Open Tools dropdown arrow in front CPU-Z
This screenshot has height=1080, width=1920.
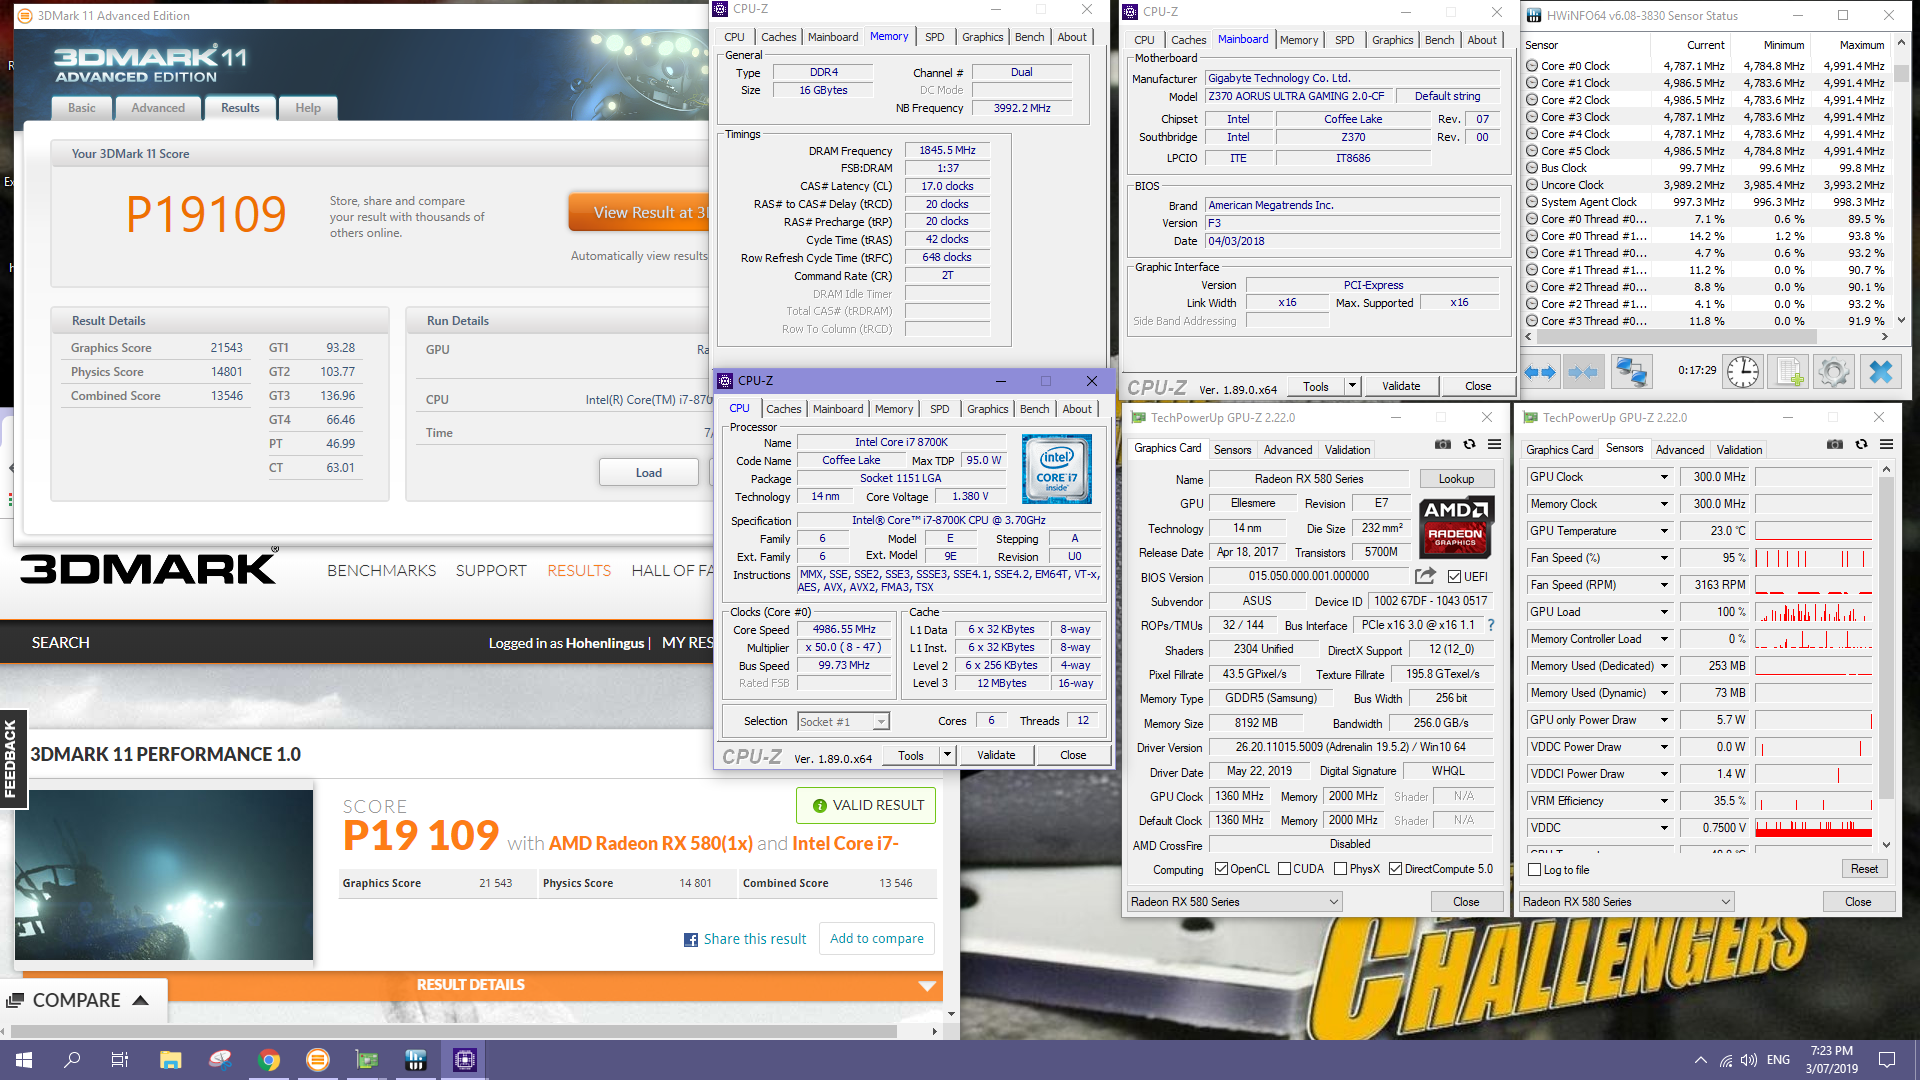point(947,755)
